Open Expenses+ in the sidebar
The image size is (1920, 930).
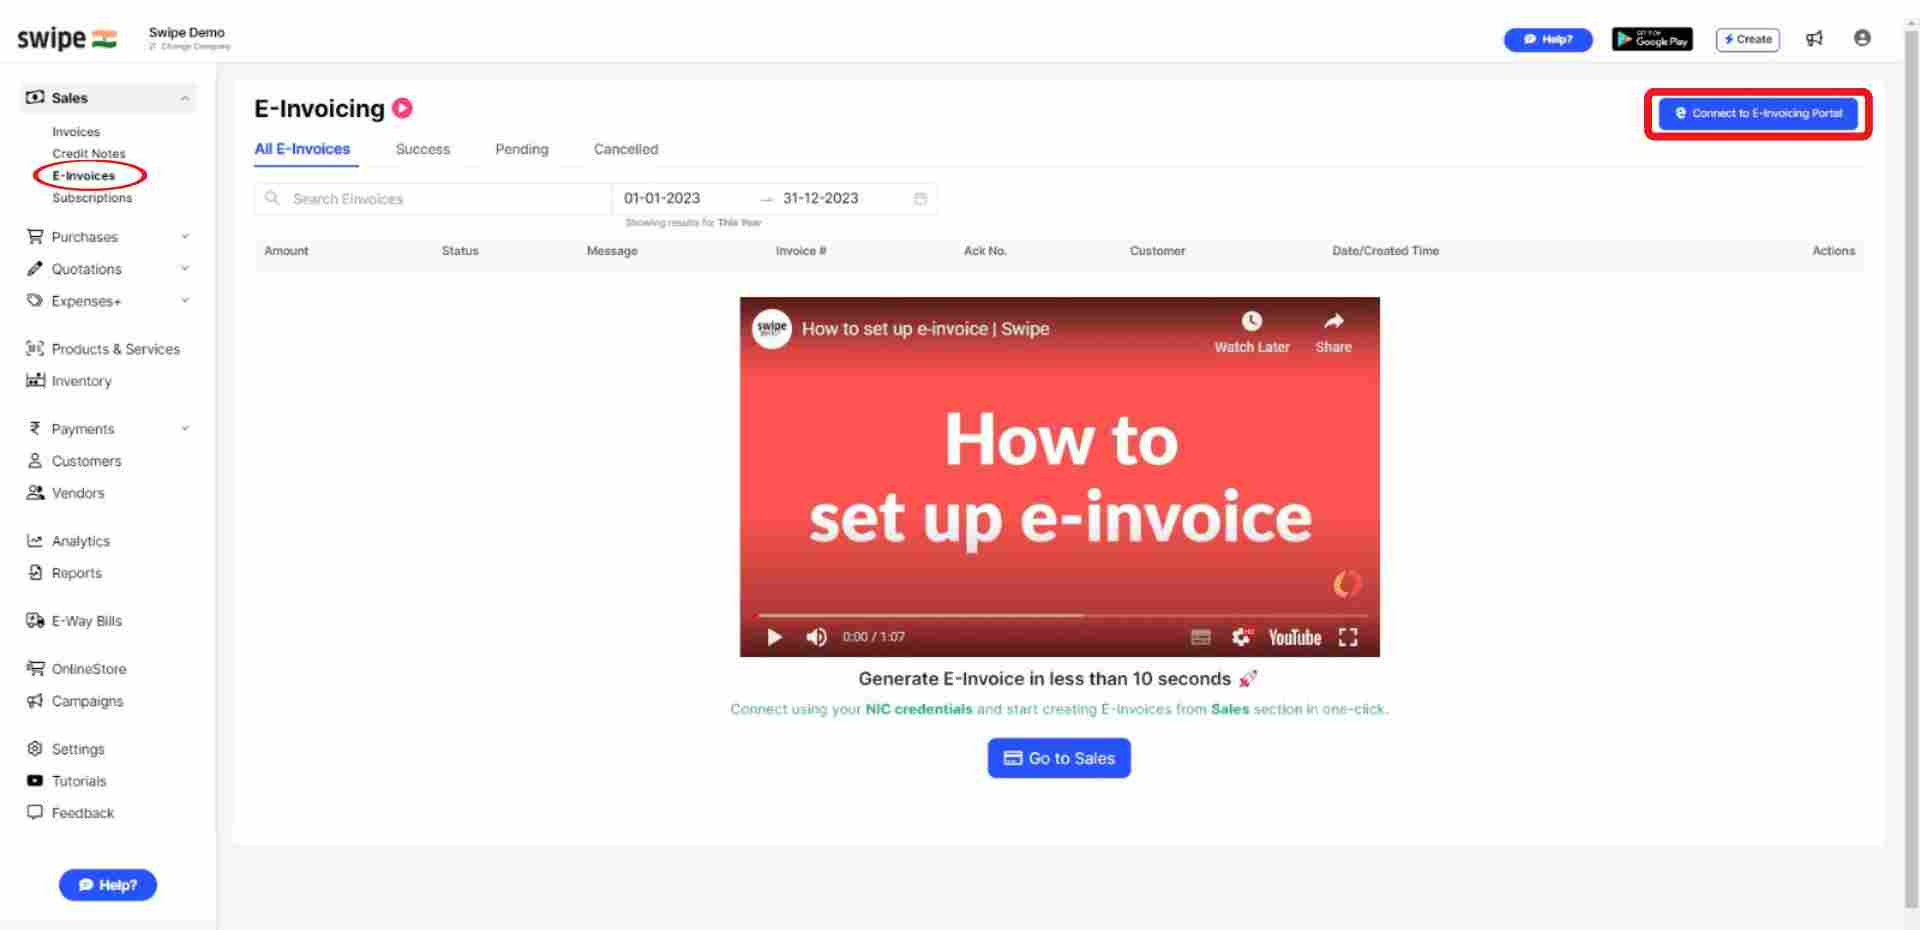click(86, 301)
